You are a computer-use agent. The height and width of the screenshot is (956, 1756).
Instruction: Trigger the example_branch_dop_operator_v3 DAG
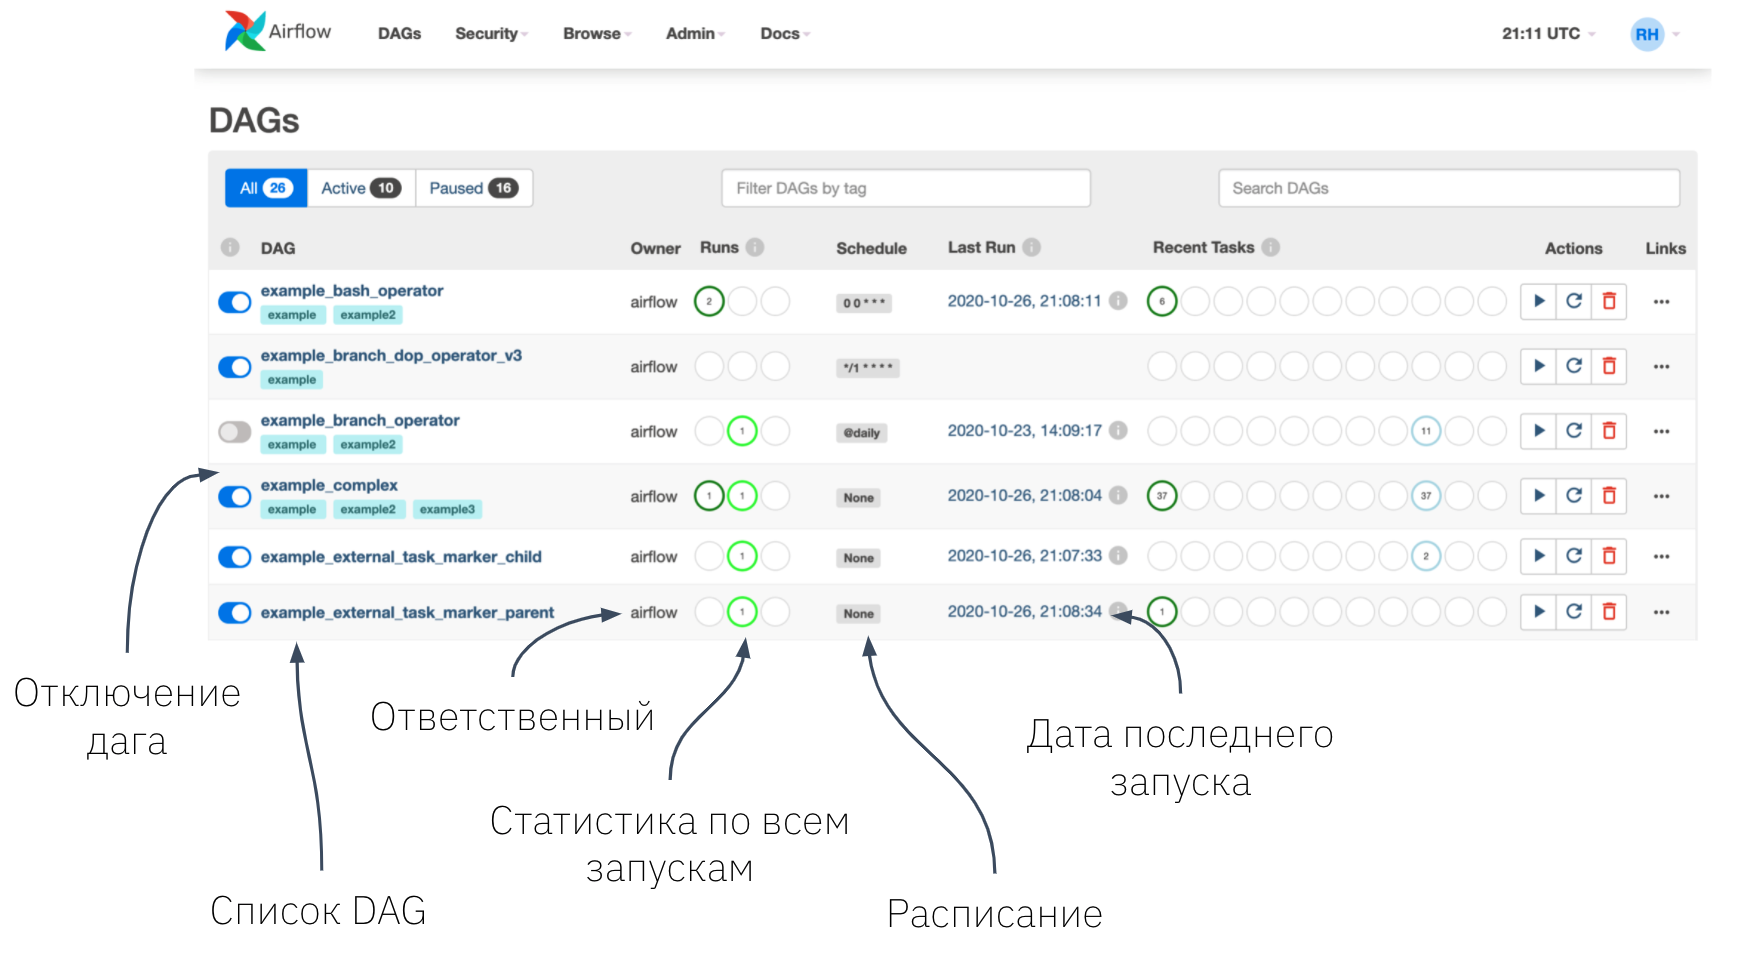tap(1538, 366)
